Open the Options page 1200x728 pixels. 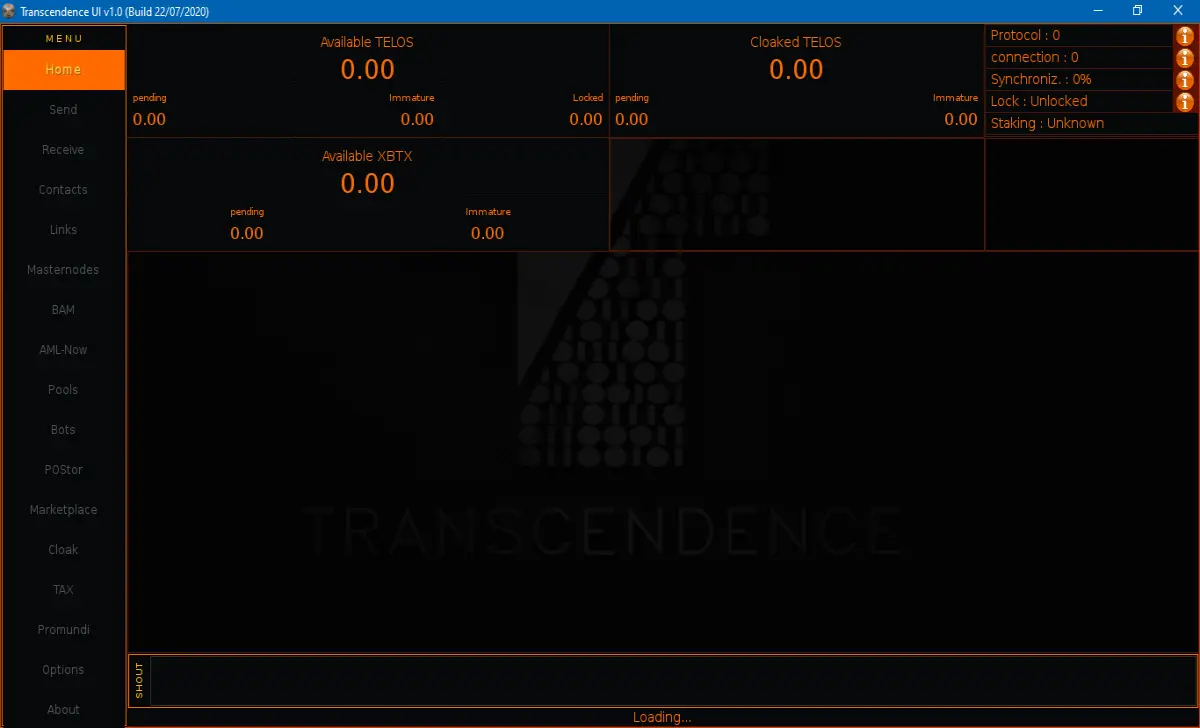(63, 670)
